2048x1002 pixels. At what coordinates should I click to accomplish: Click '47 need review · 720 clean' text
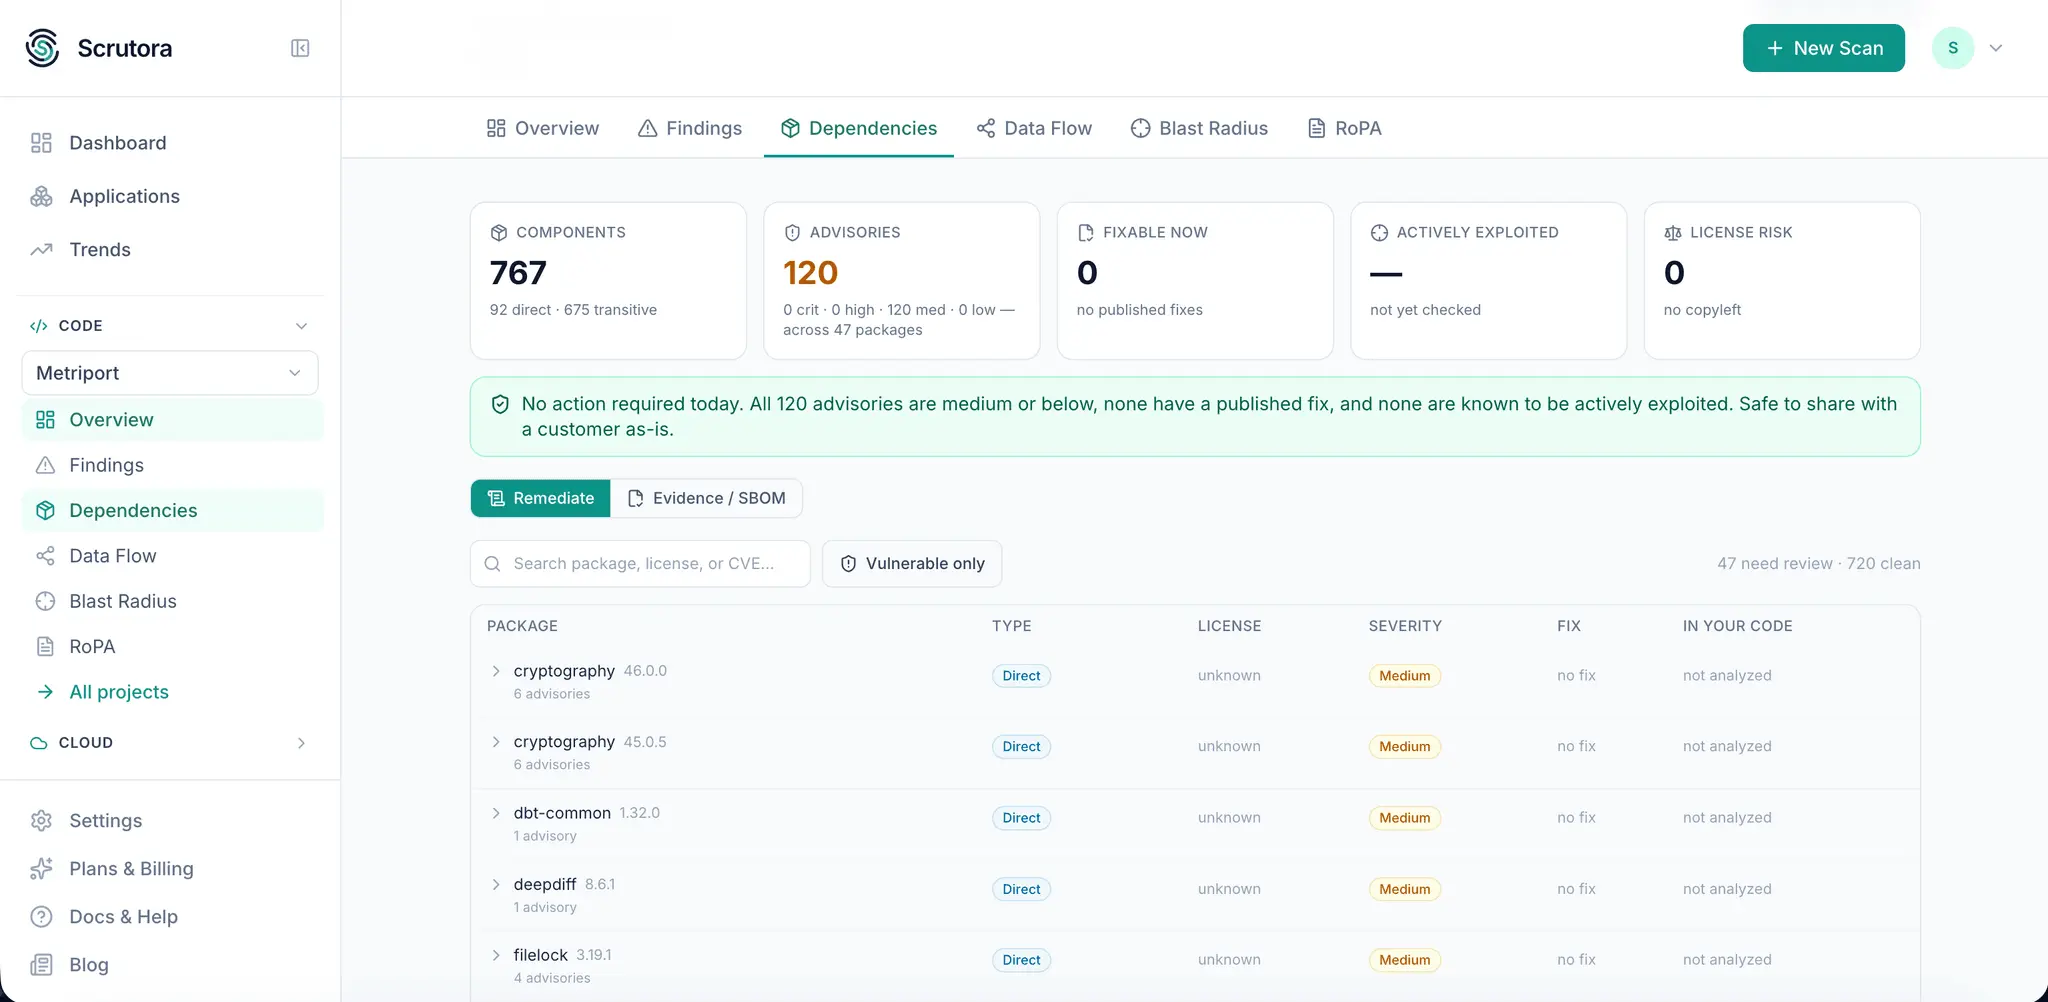coord(1819,564)
